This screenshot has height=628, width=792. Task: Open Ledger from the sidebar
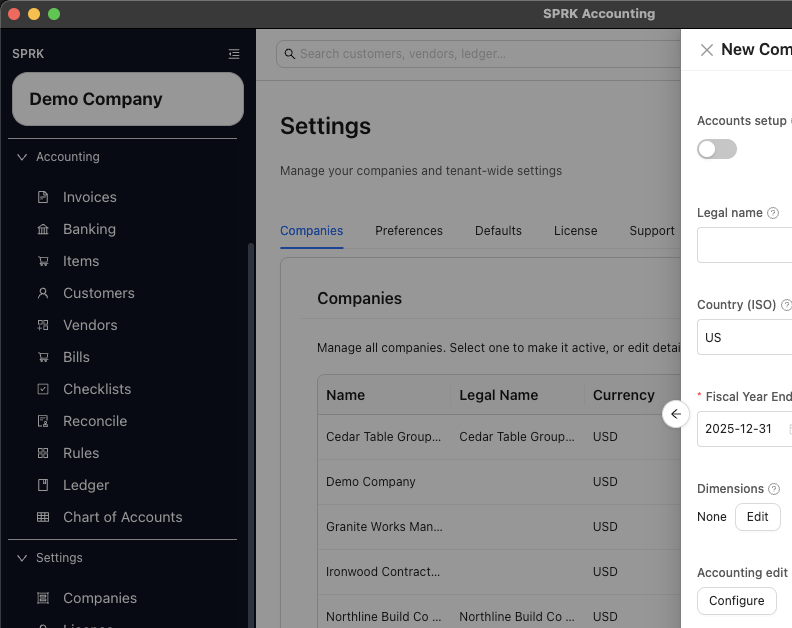[x=86, y=485]
